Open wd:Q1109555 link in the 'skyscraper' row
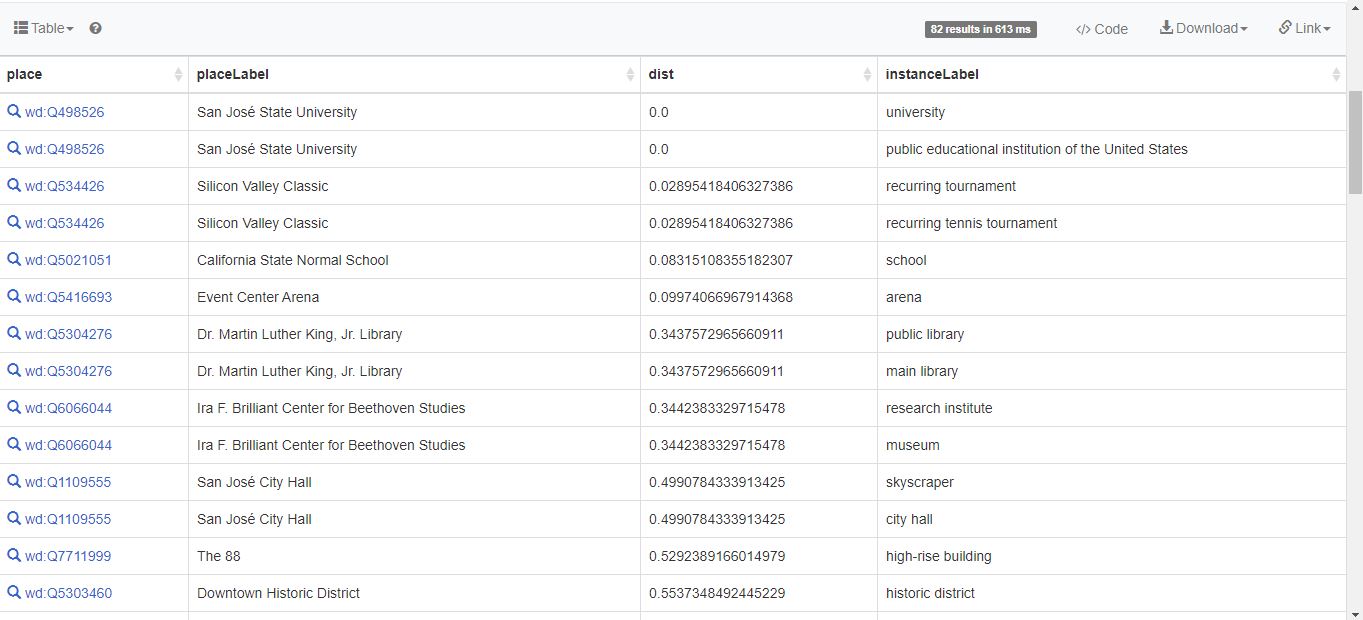Screen dimensions: 1363x620 [x=69, y=482]
